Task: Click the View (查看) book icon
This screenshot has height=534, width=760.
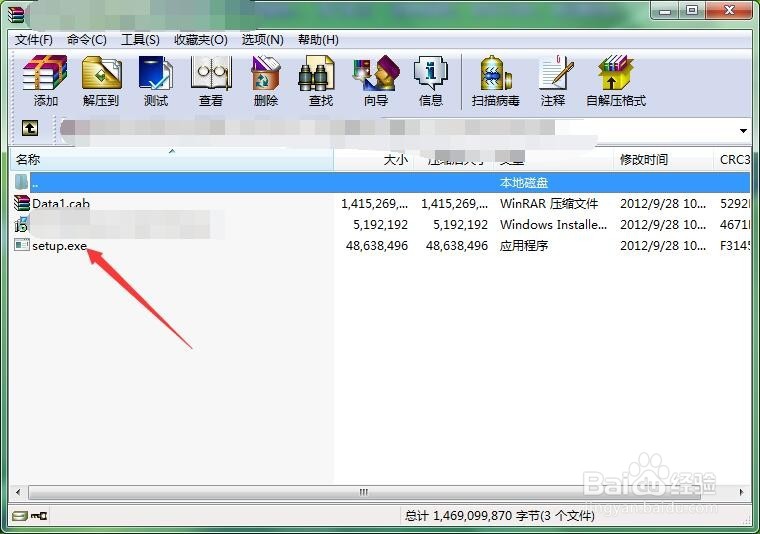Action: coord(211,73)
